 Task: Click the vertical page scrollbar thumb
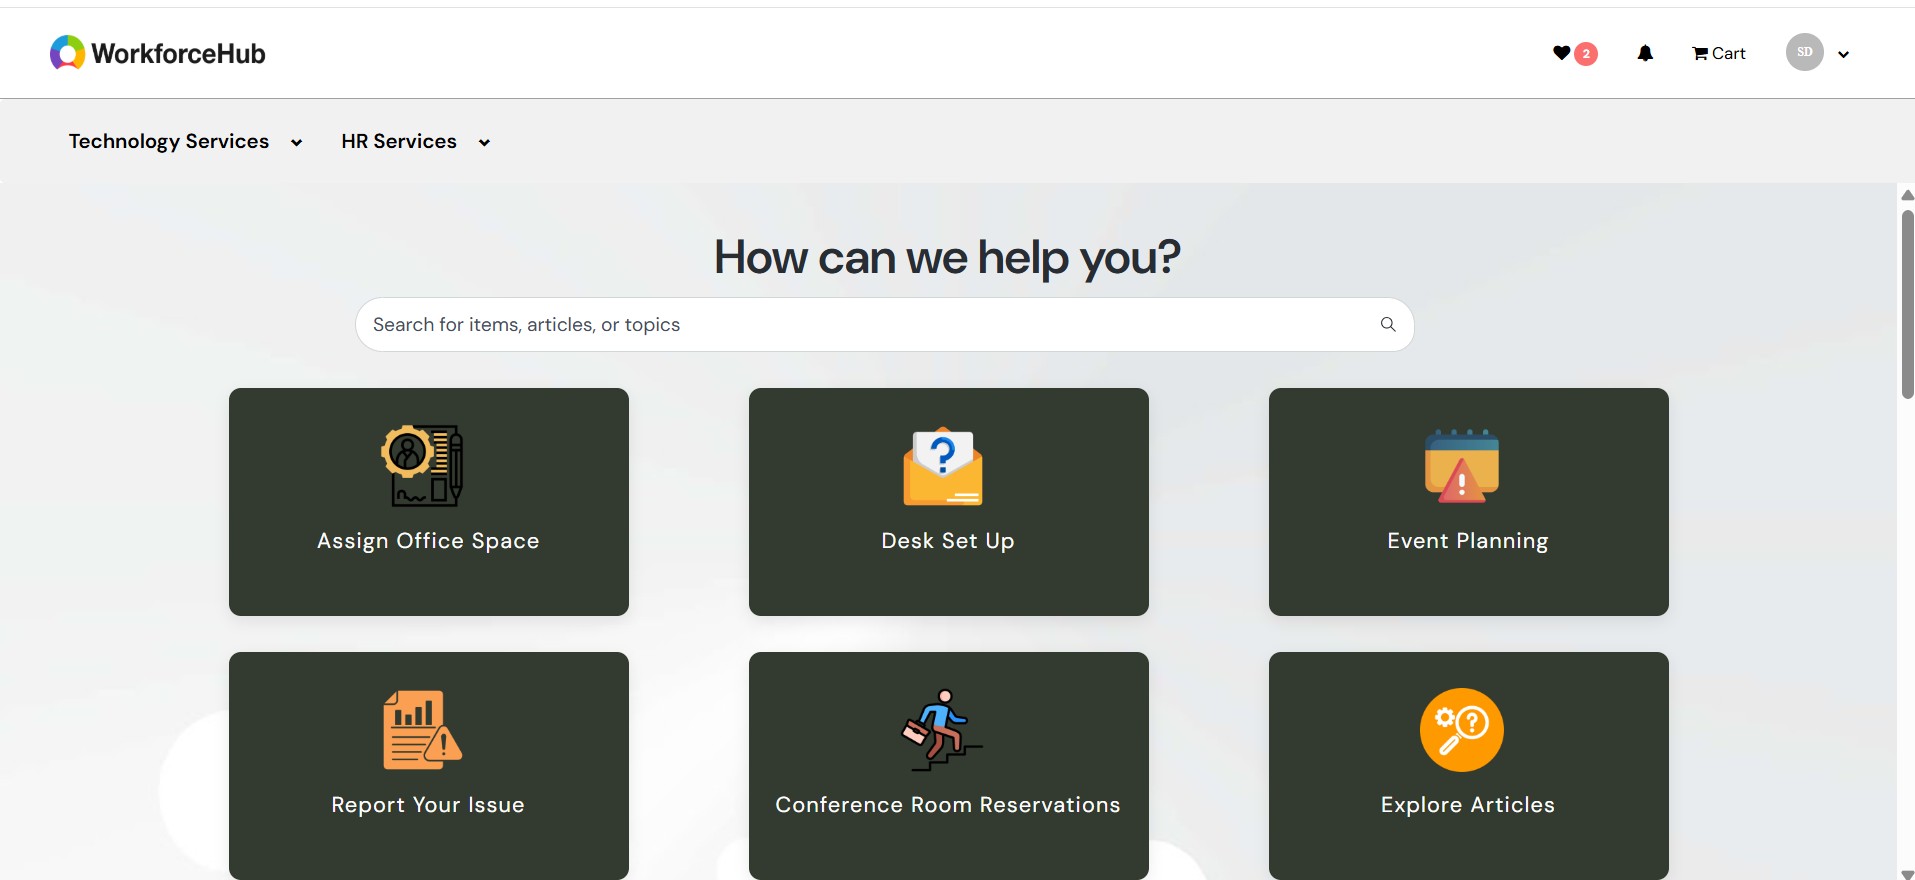(1907, 305)
